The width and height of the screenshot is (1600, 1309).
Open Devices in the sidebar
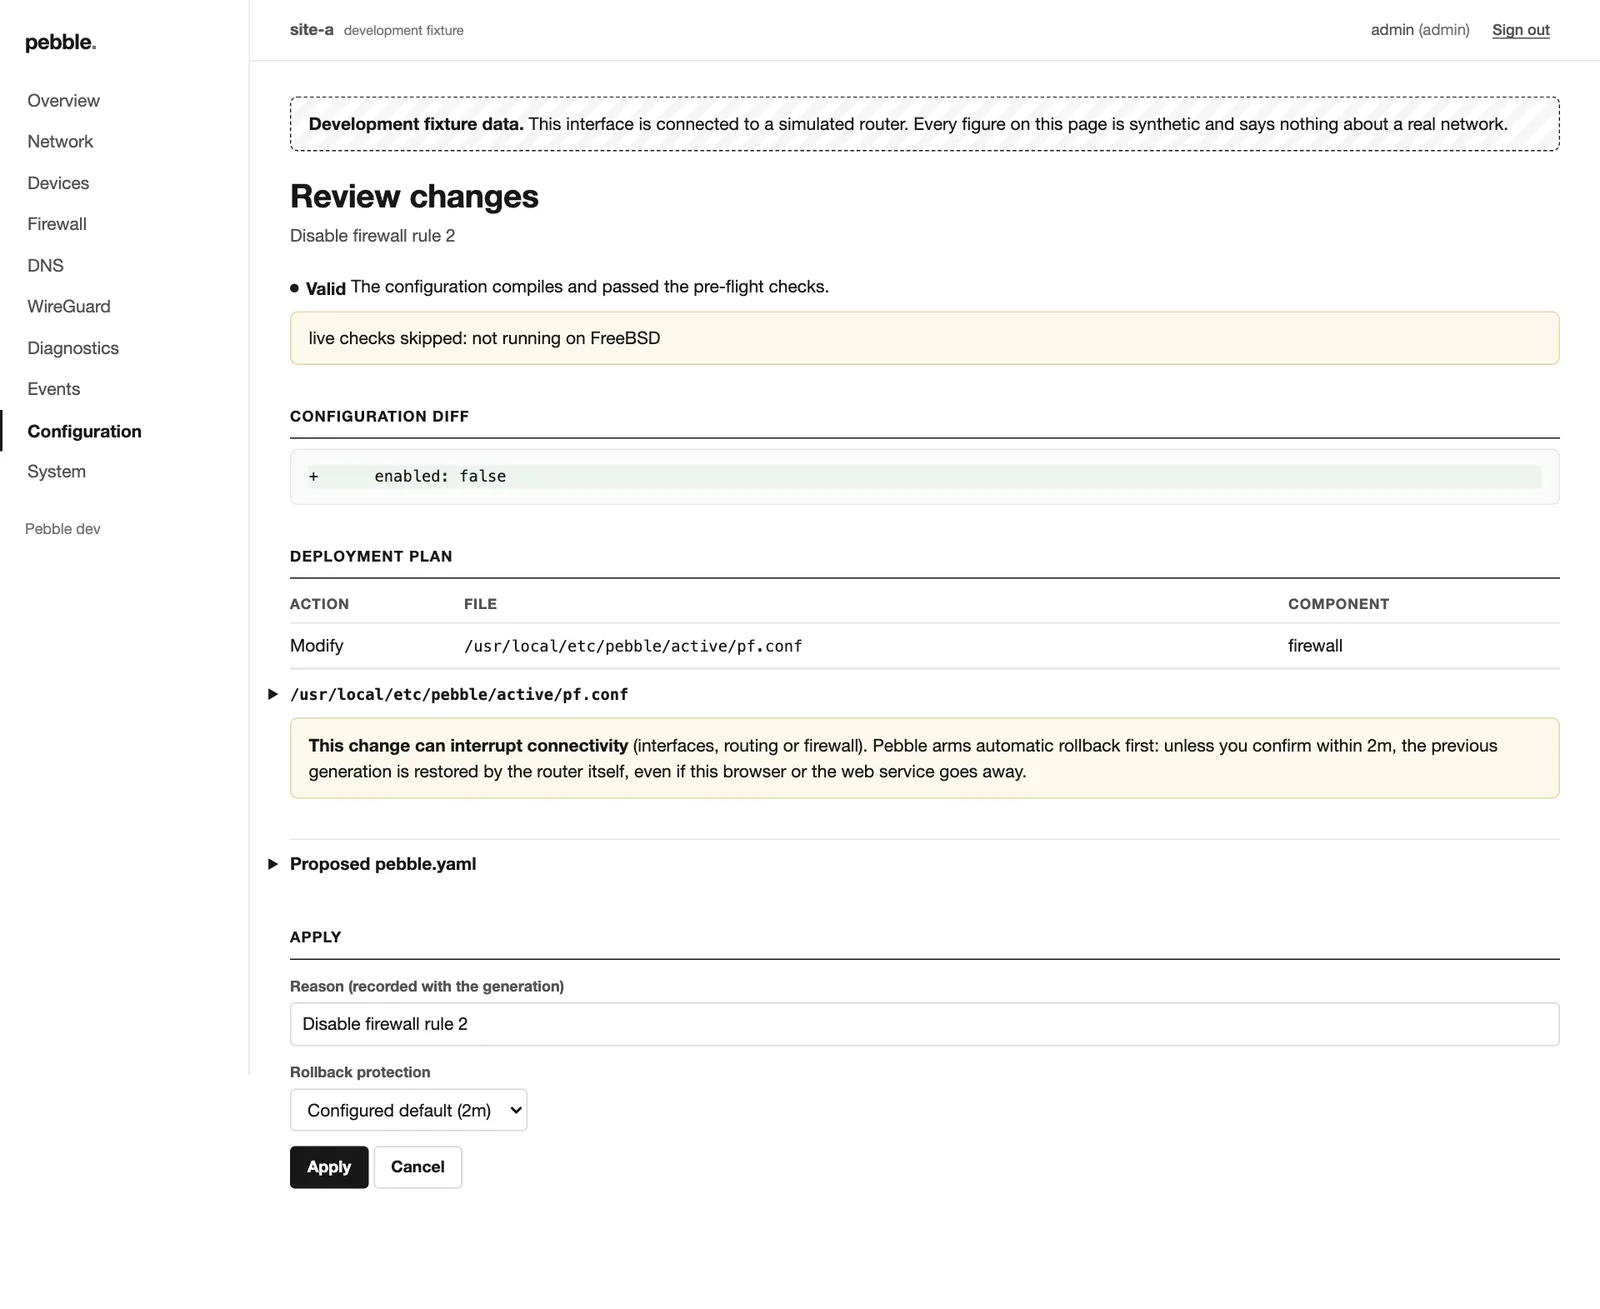click(58, 183)
